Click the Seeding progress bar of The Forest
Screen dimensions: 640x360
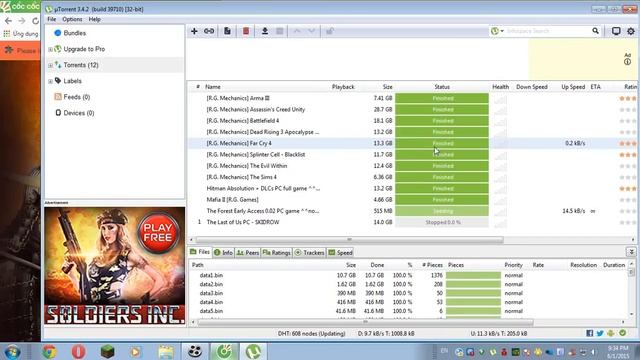point(442,211)
